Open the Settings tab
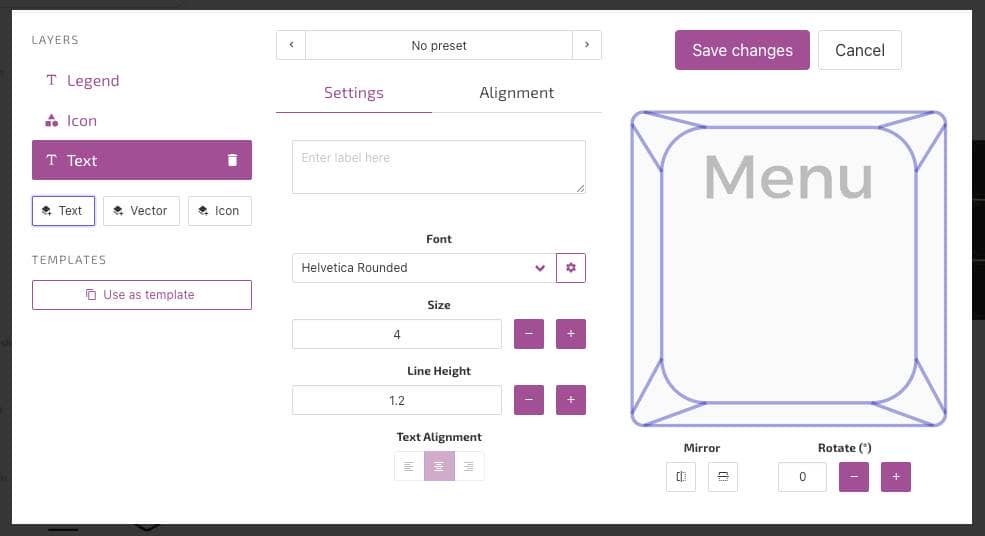 coord(353,93)
